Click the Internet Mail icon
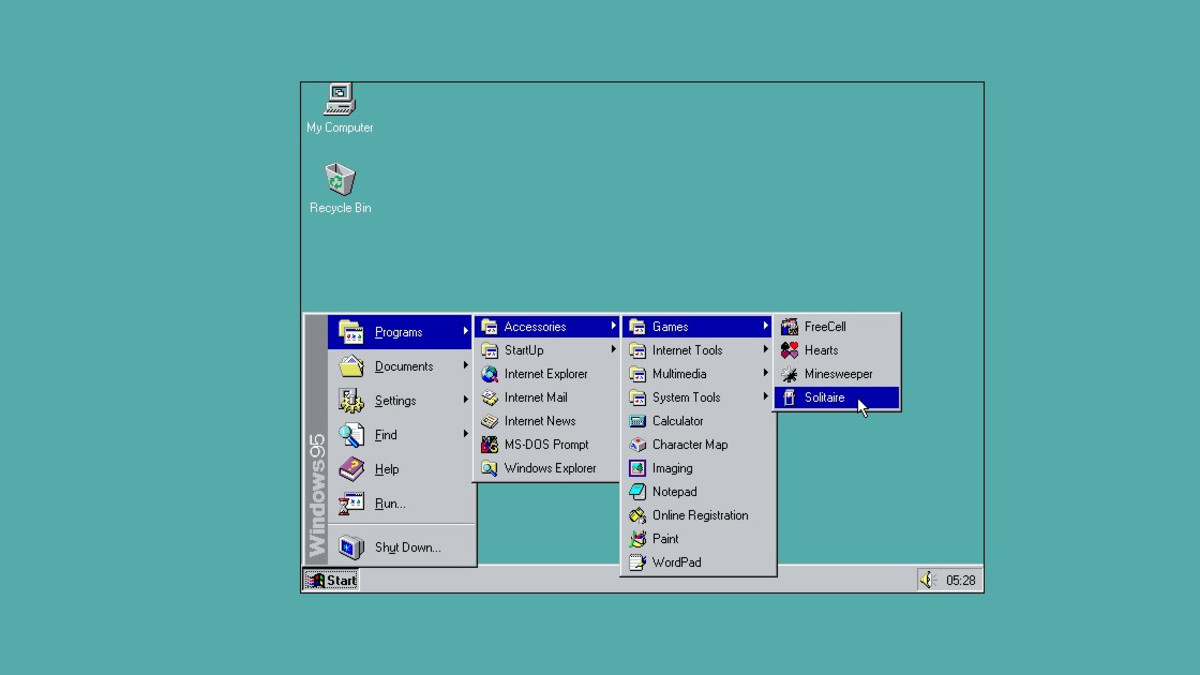 [x=489, y=397]
